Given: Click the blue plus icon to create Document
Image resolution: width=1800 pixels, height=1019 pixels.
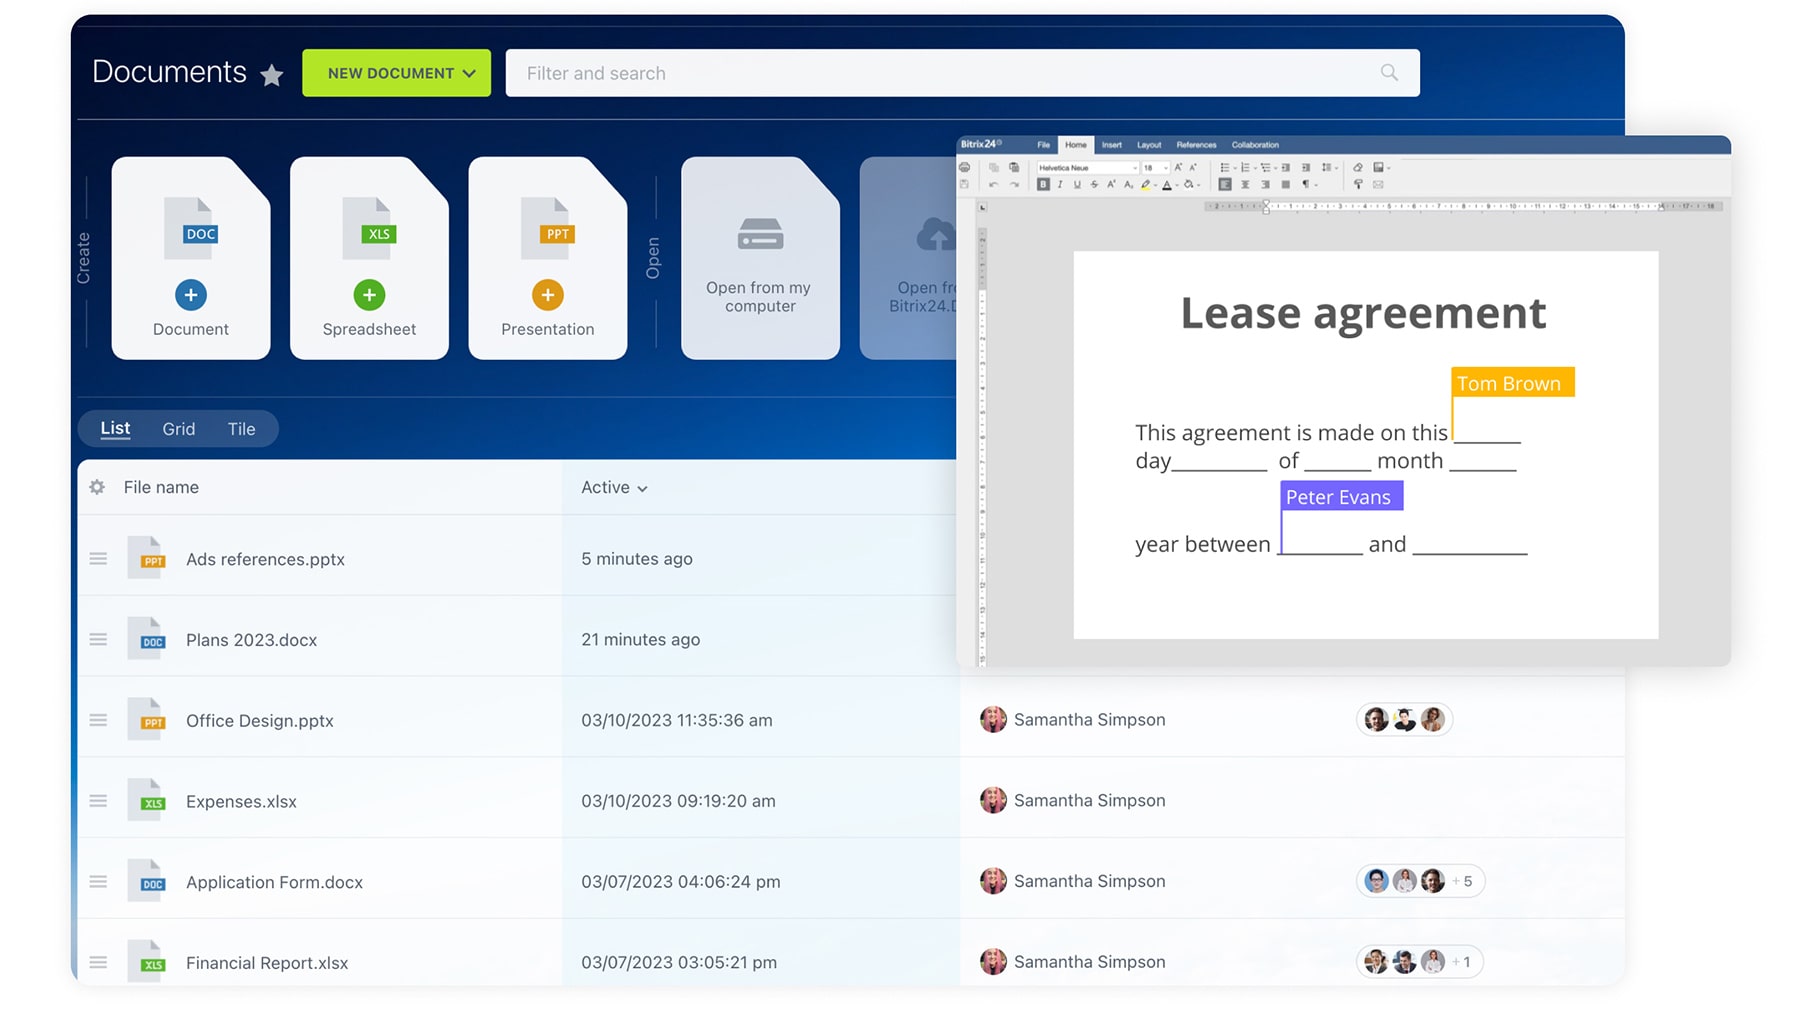Looking at the screenshot, I should [x=190, y=295].
